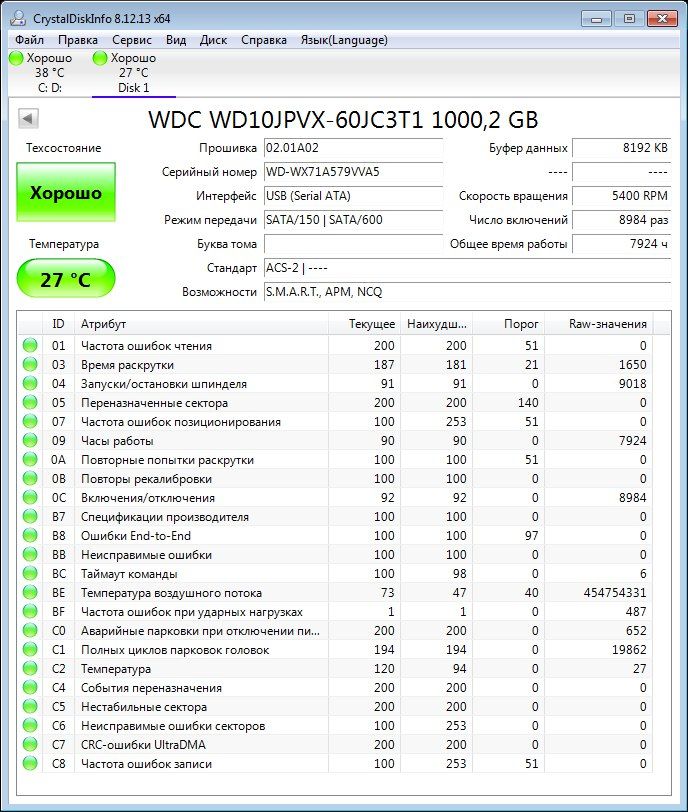Click the features field S.M.A.R.T., APM, NCQ

(467, 292)
